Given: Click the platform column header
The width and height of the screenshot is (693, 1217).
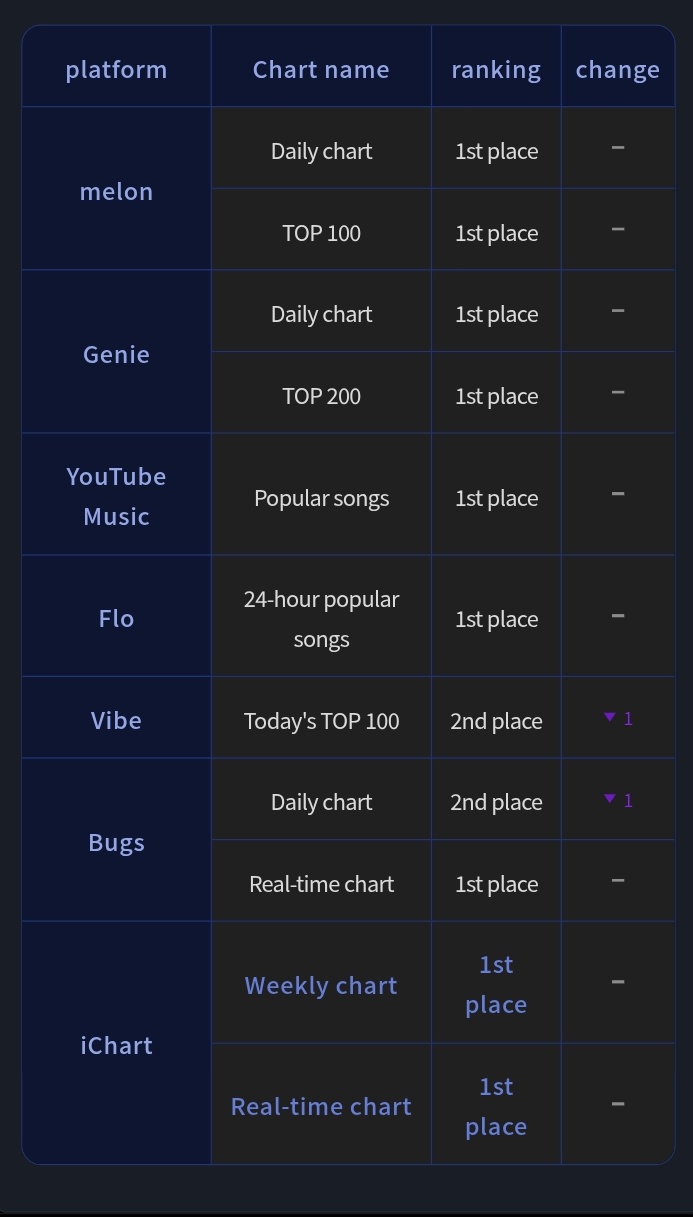Looking at the screenshot, I should (x=116, y=69).
